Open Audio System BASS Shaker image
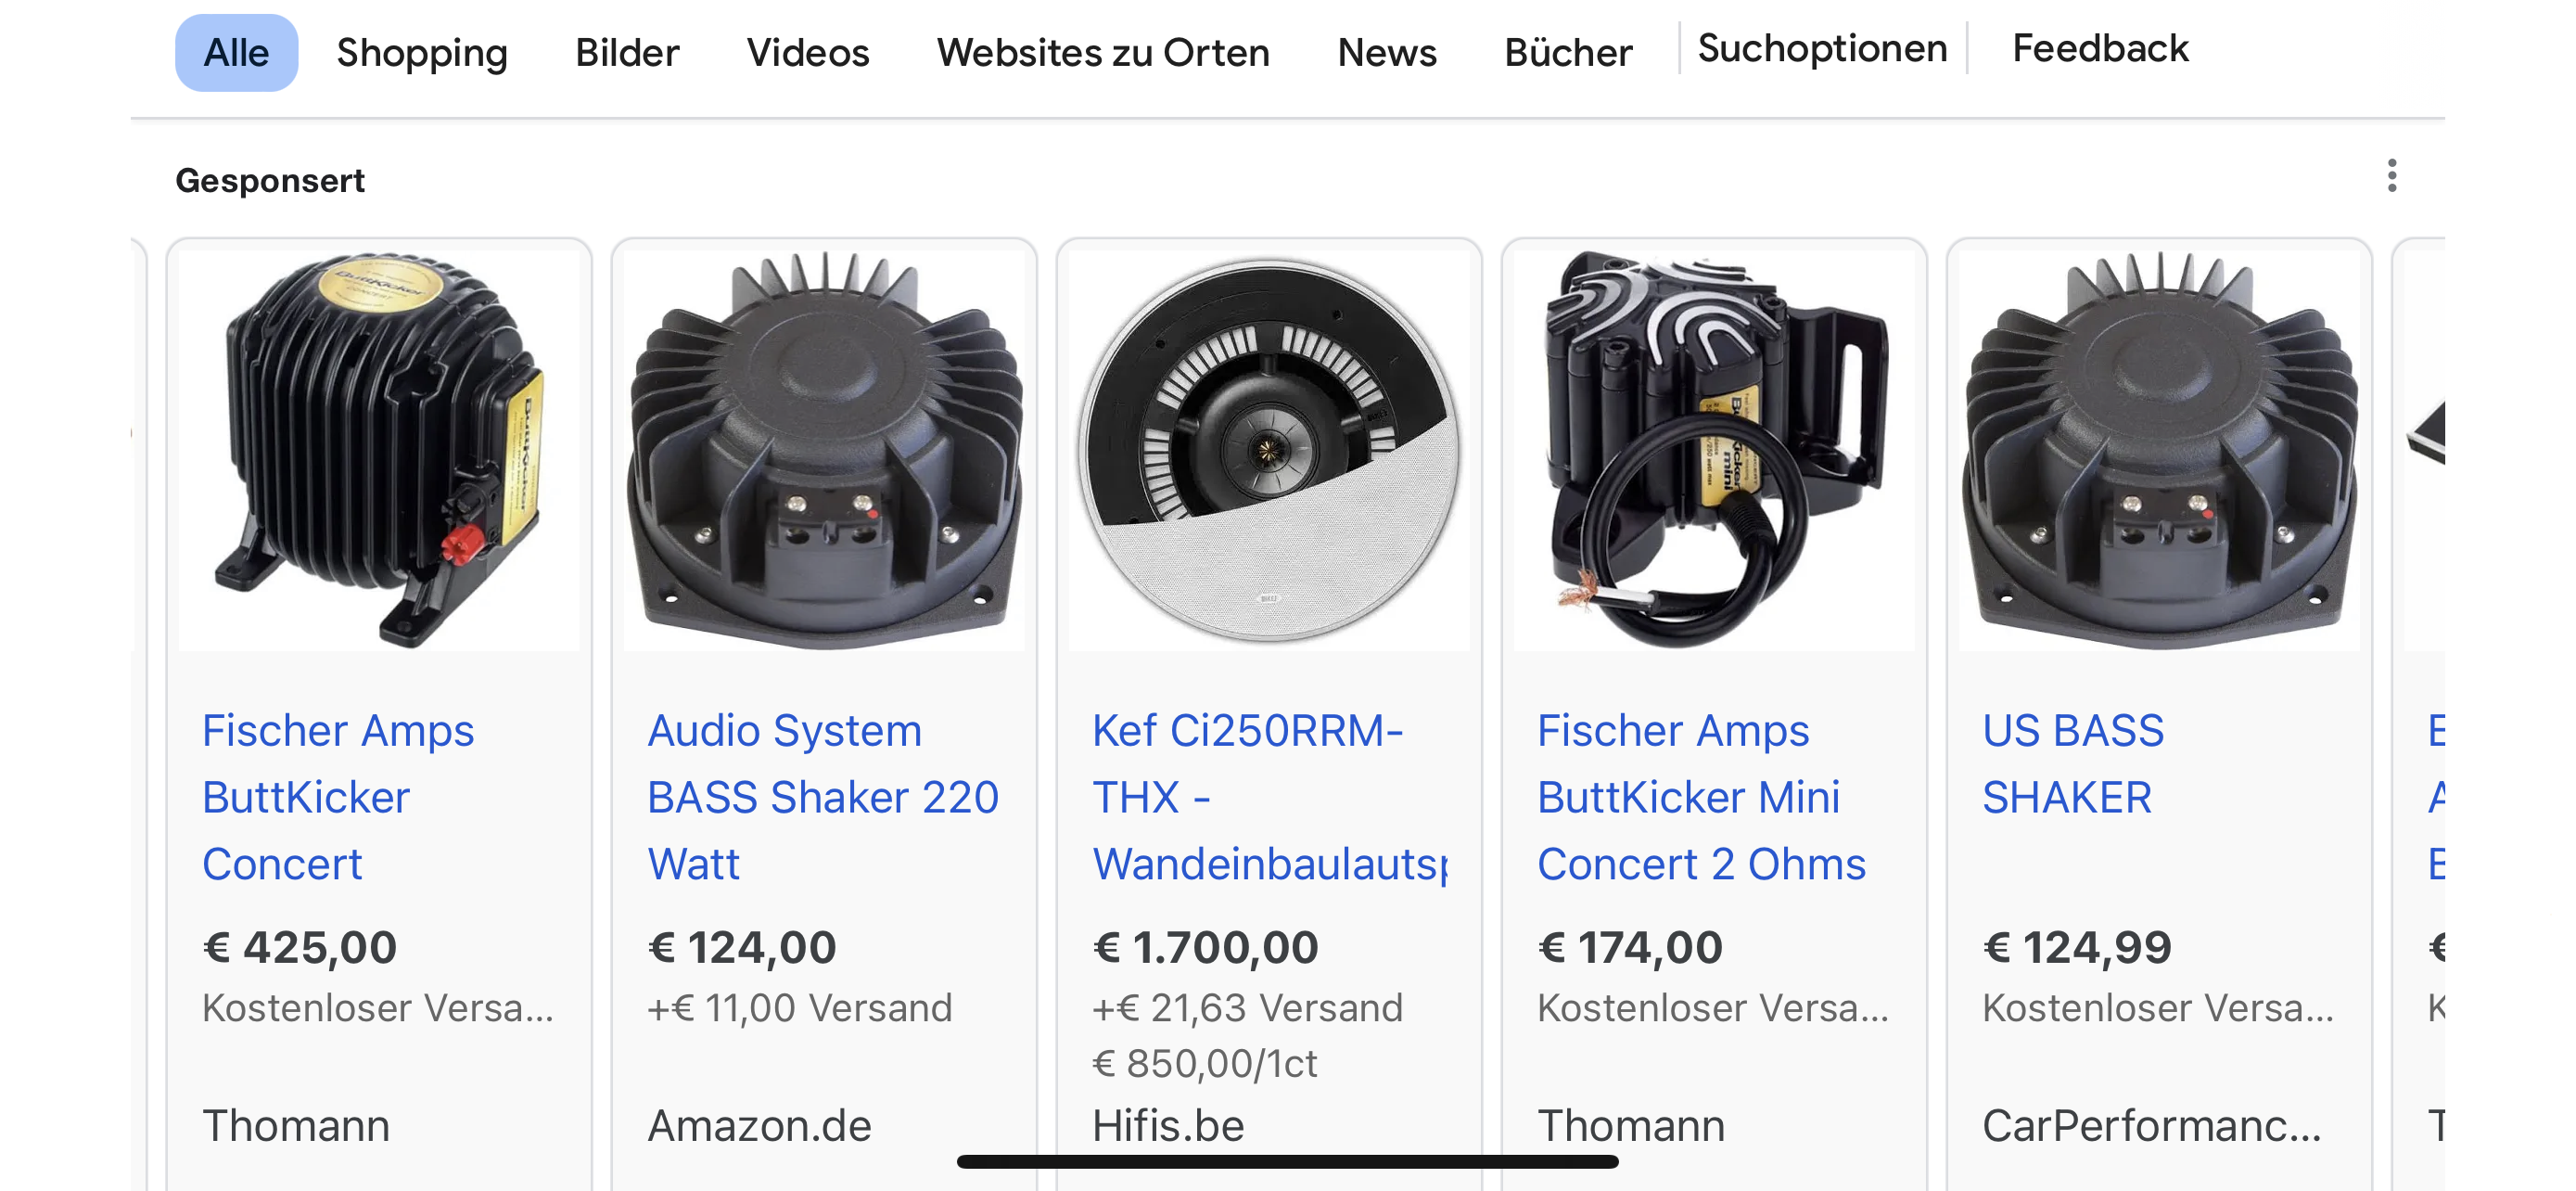 824,450
